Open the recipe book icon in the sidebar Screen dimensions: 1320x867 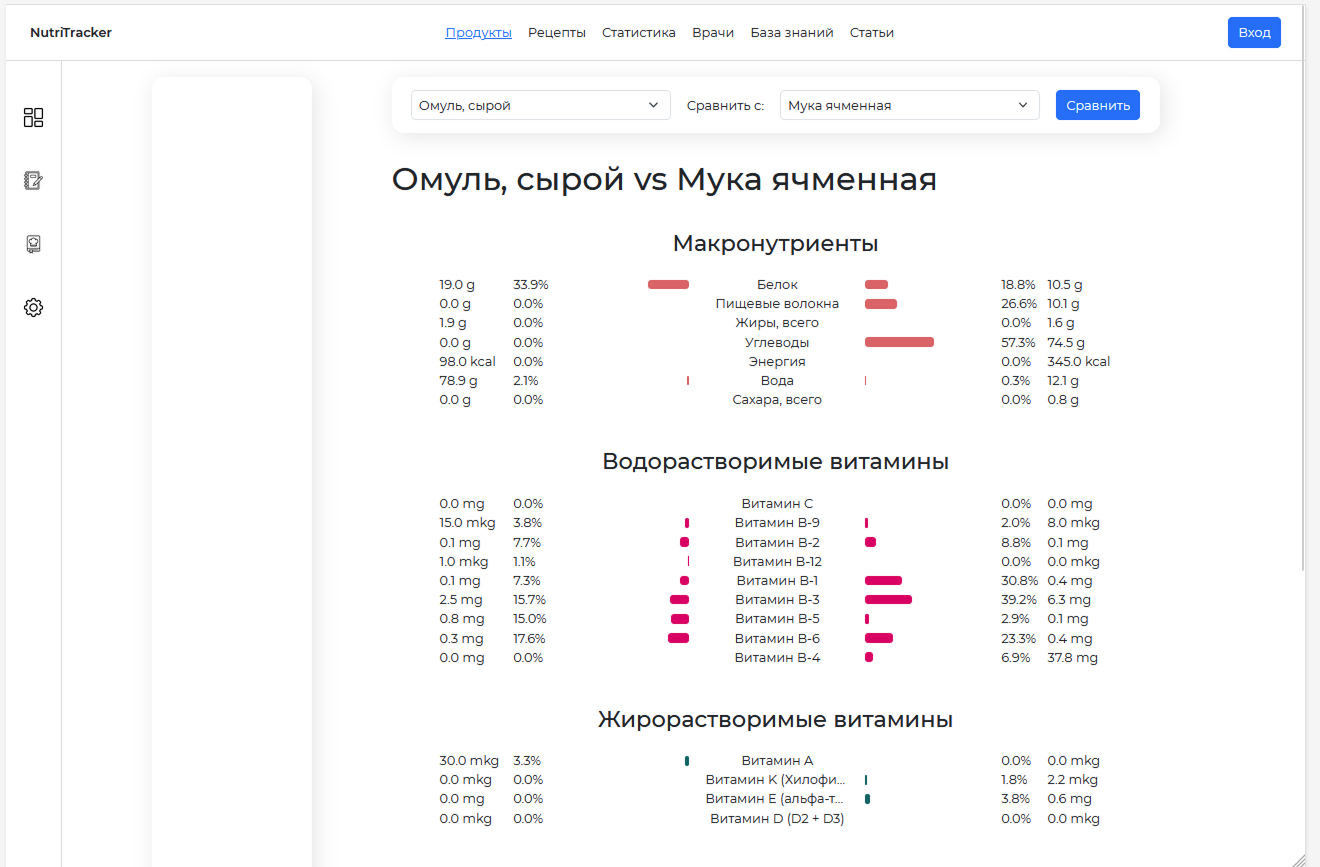[33, 244]
